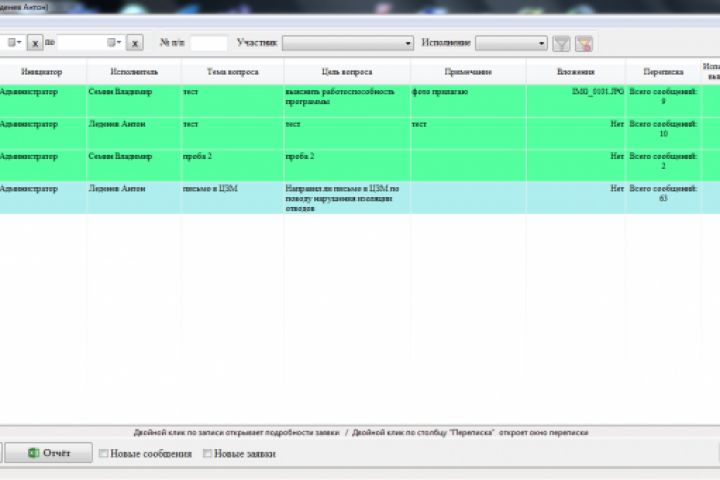Sort by the 'Переписка' column header

663,72
